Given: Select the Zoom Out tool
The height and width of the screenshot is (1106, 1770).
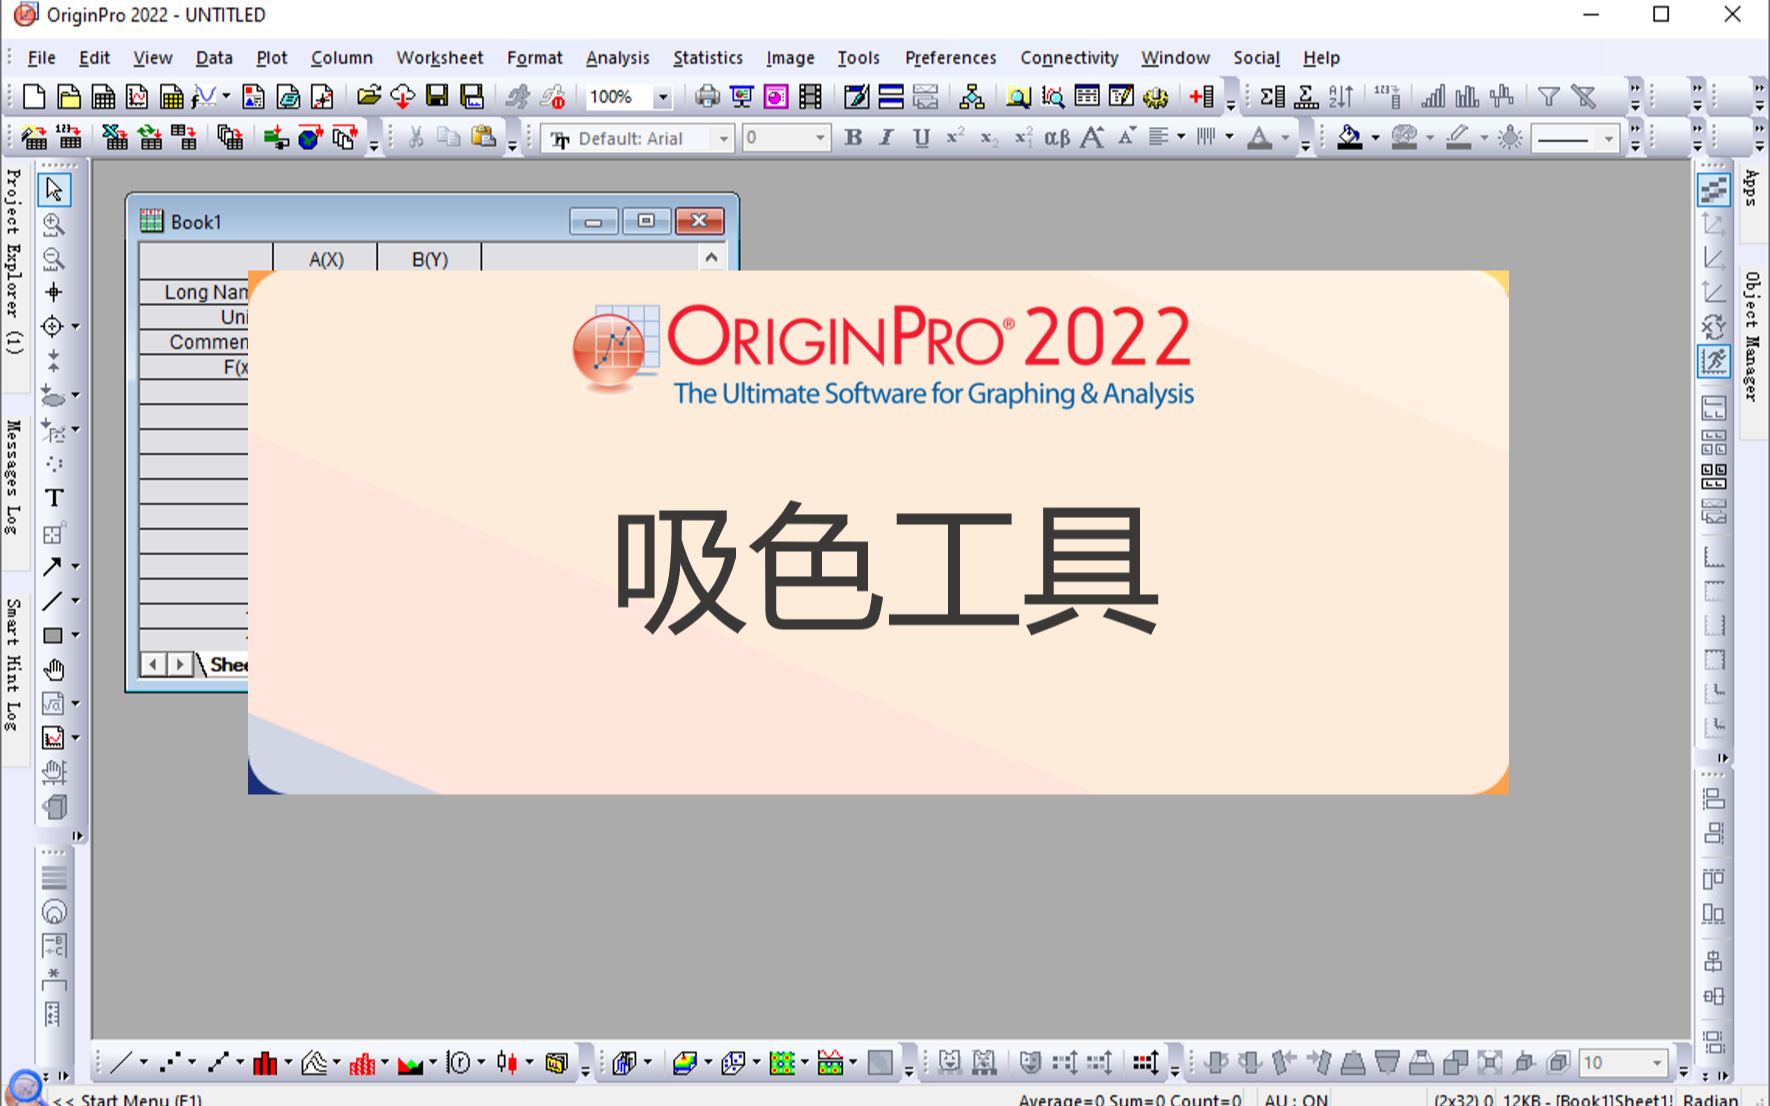Looking at the screenshot, I should click(x=54, y=259).
